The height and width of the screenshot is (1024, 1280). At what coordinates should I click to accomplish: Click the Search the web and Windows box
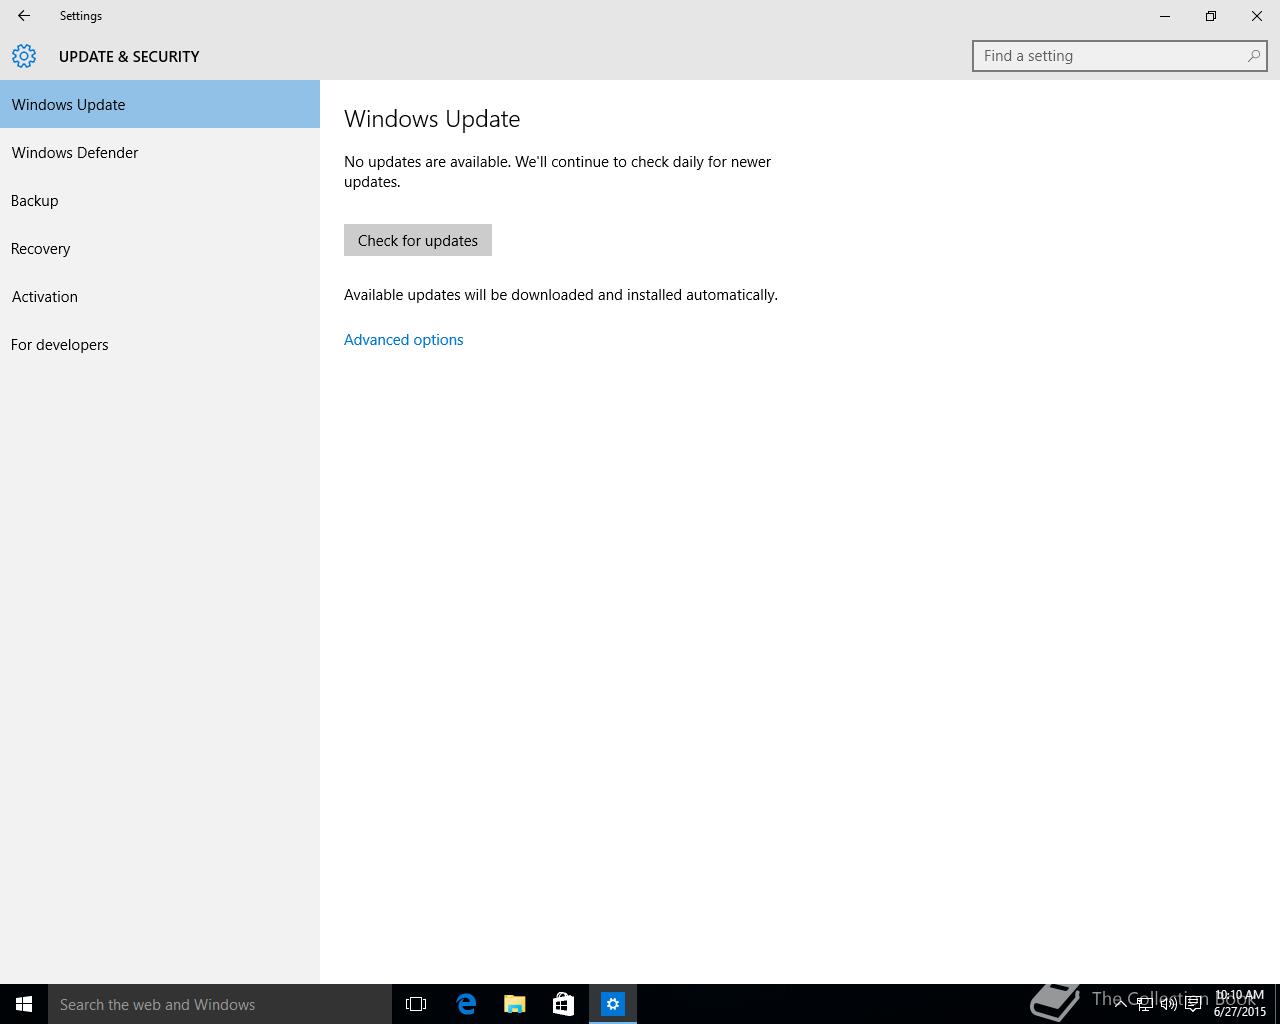[x=220, y=1004]
